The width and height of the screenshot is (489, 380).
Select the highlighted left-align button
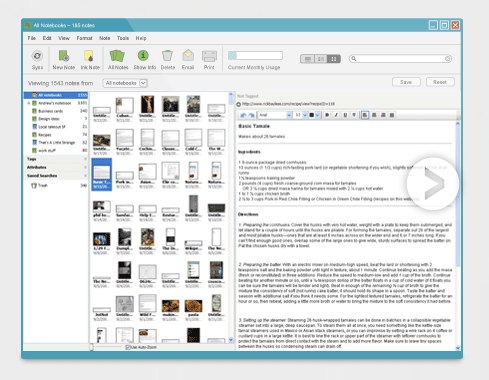pos(365,115)
